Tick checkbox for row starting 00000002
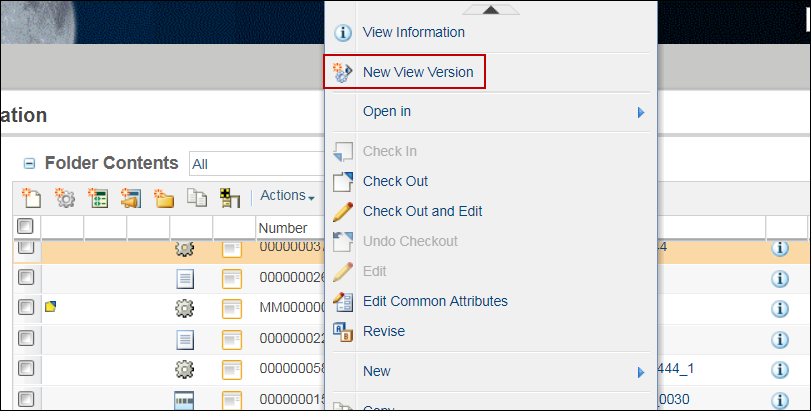 click(x=26, y=278)
